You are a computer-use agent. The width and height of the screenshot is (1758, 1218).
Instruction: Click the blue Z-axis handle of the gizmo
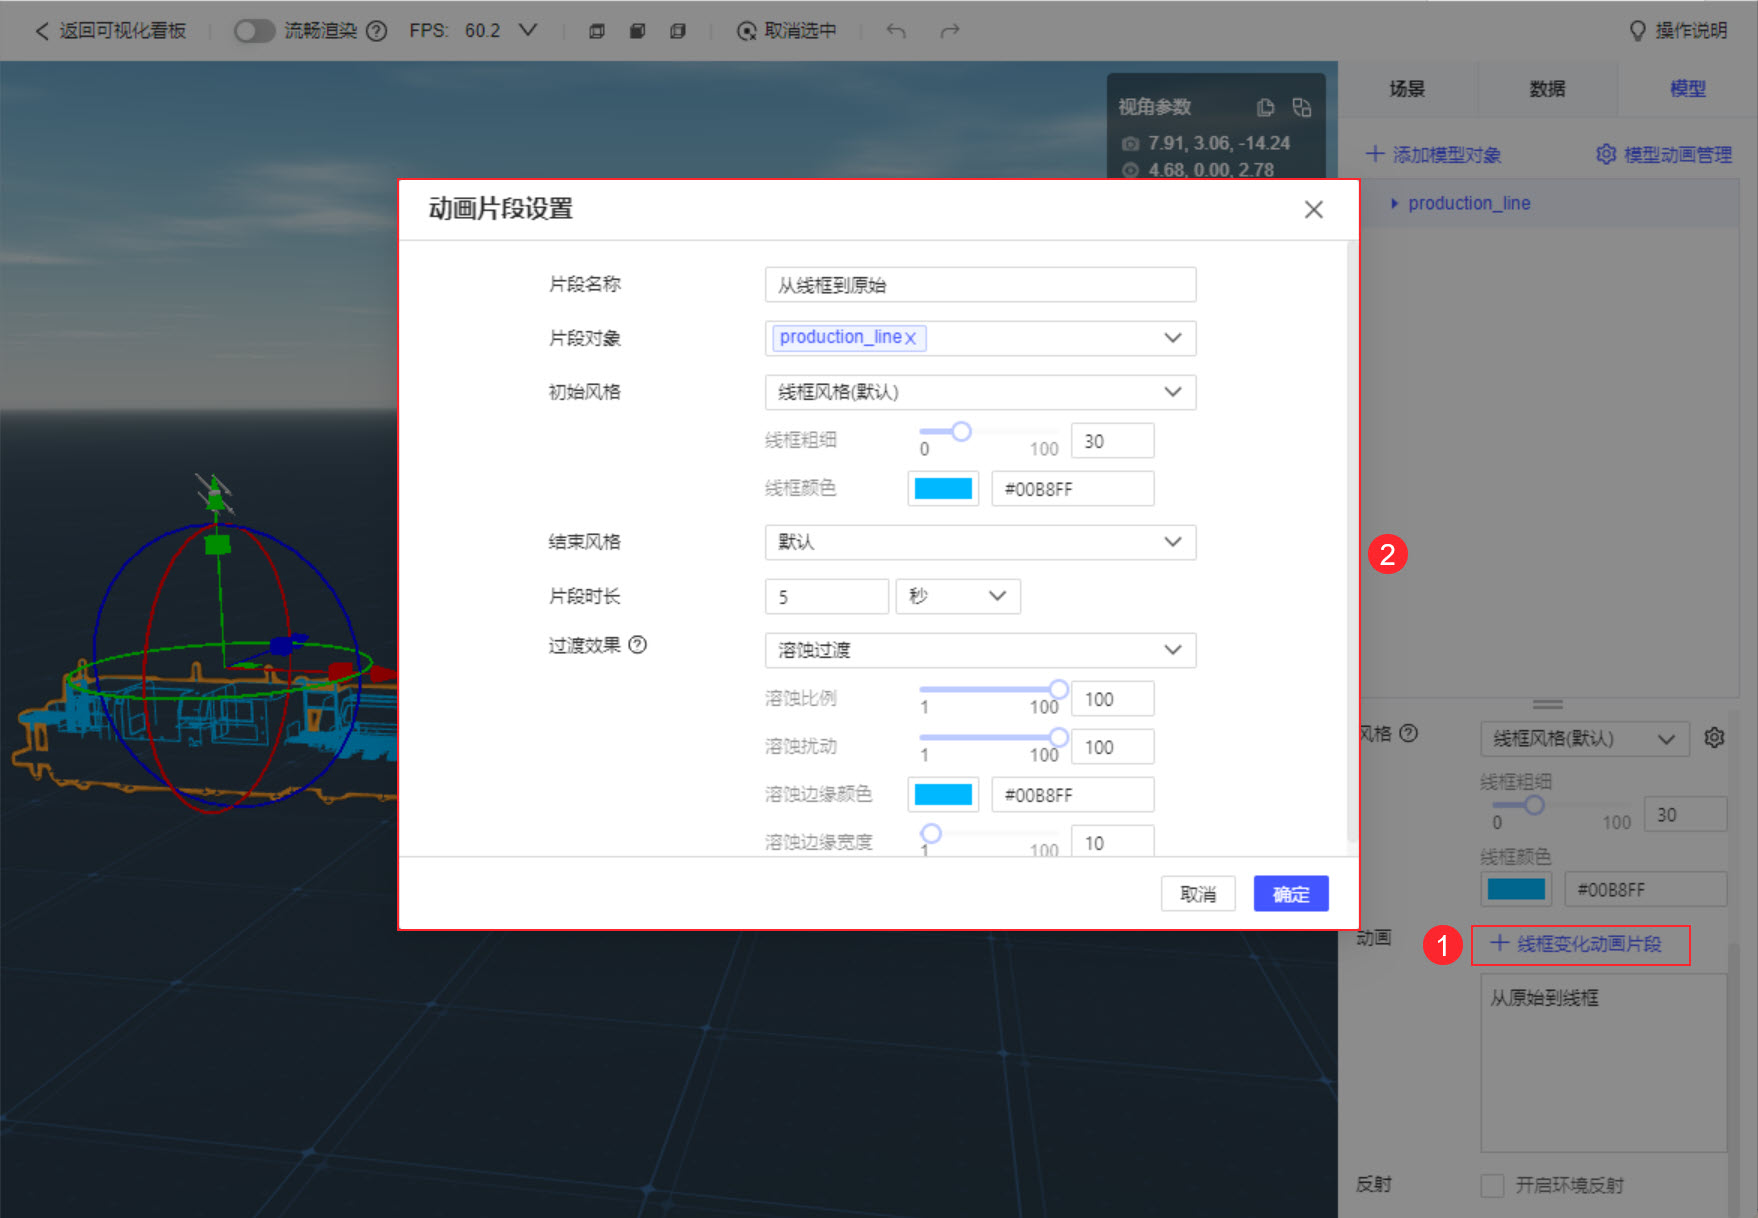coord(282,646)
